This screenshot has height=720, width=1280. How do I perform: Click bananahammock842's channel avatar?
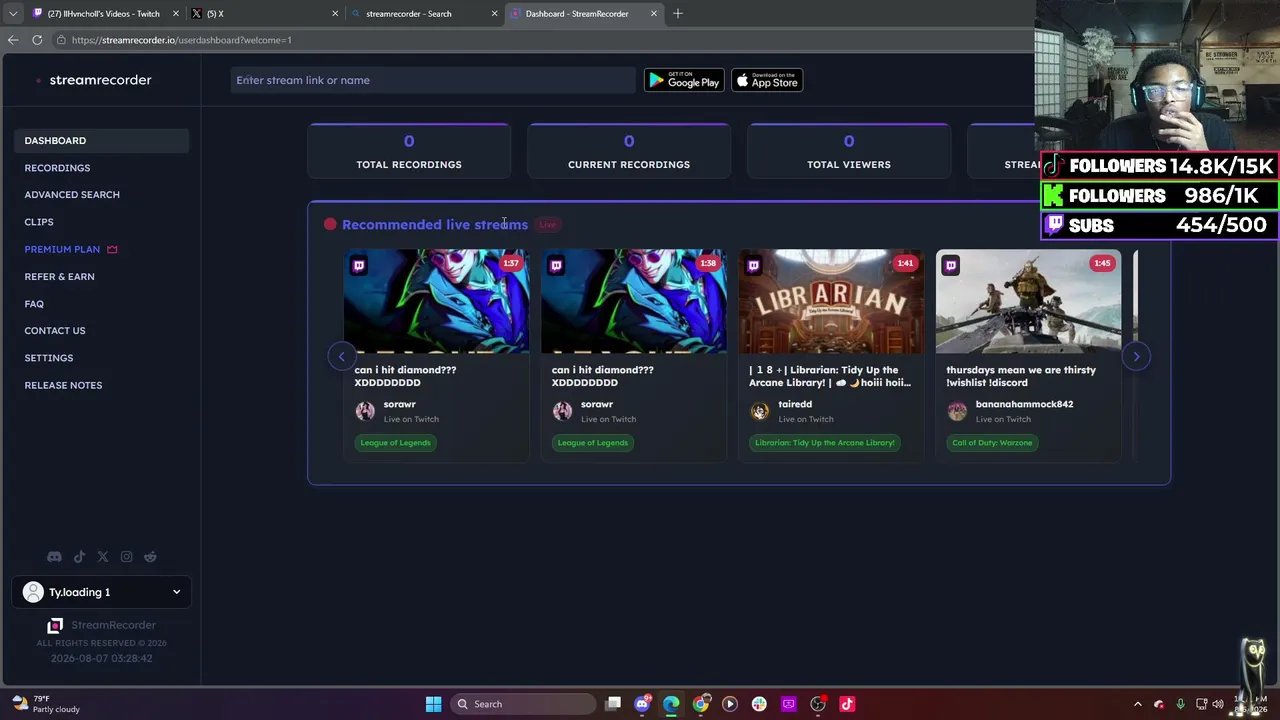957,411
